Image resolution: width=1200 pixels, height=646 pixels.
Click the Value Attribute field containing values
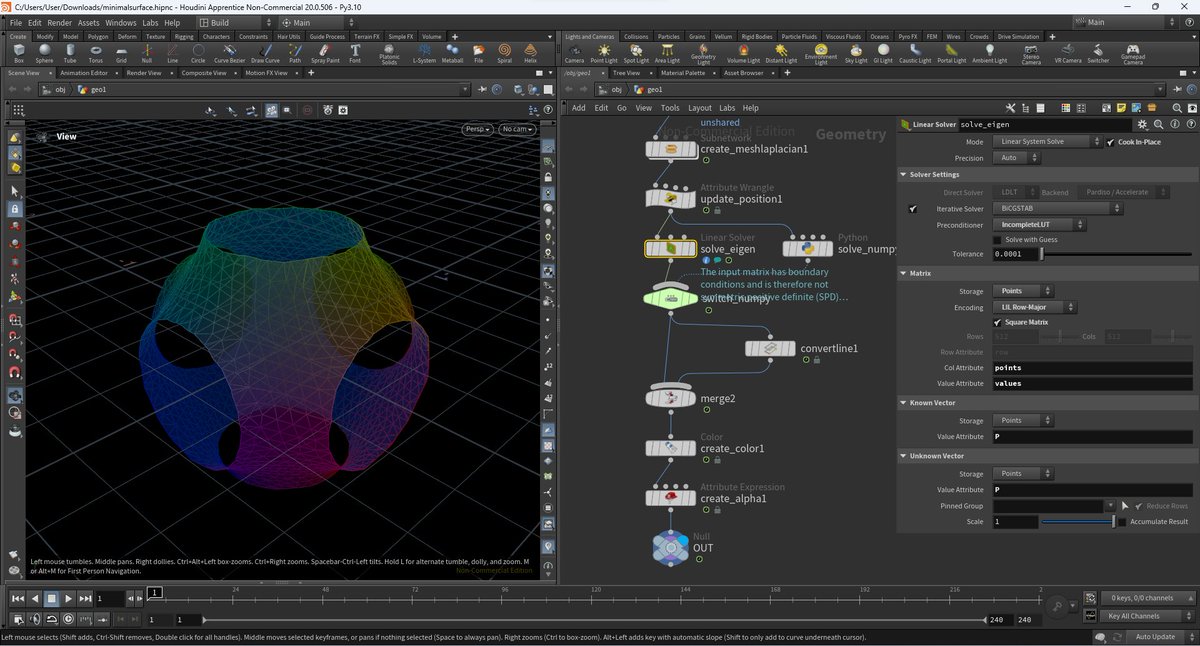tap(1092, 383)
